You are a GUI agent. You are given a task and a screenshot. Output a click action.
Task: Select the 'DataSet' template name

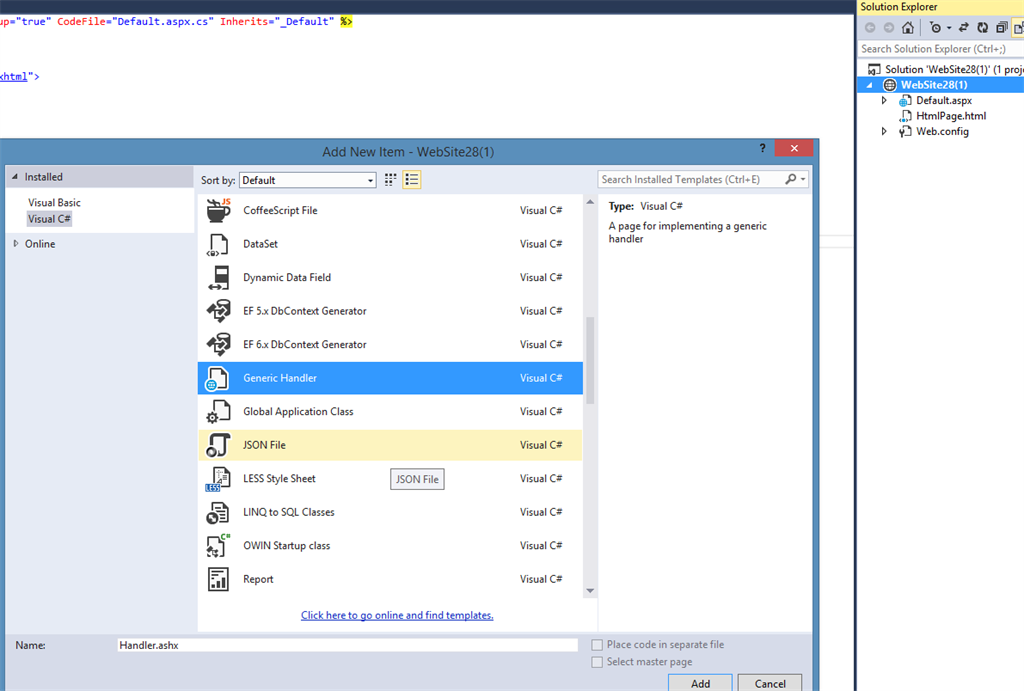pos(260,244)
